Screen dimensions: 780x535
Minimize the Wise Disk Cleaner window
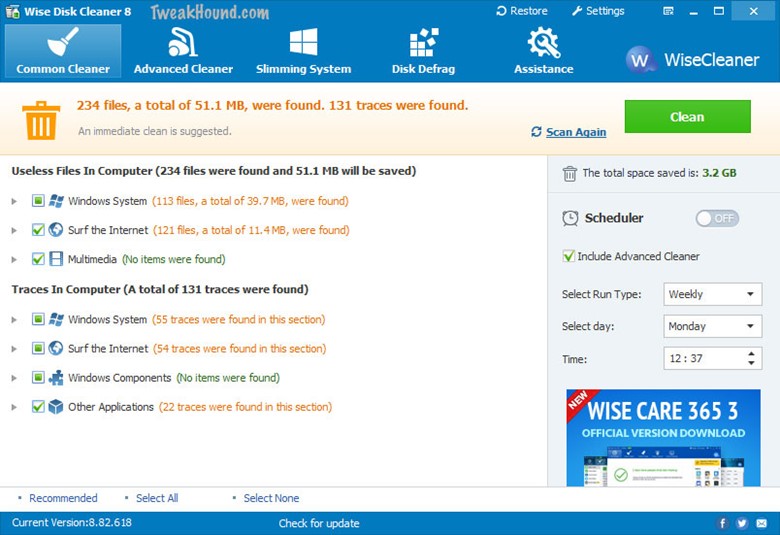pos(693,11)
